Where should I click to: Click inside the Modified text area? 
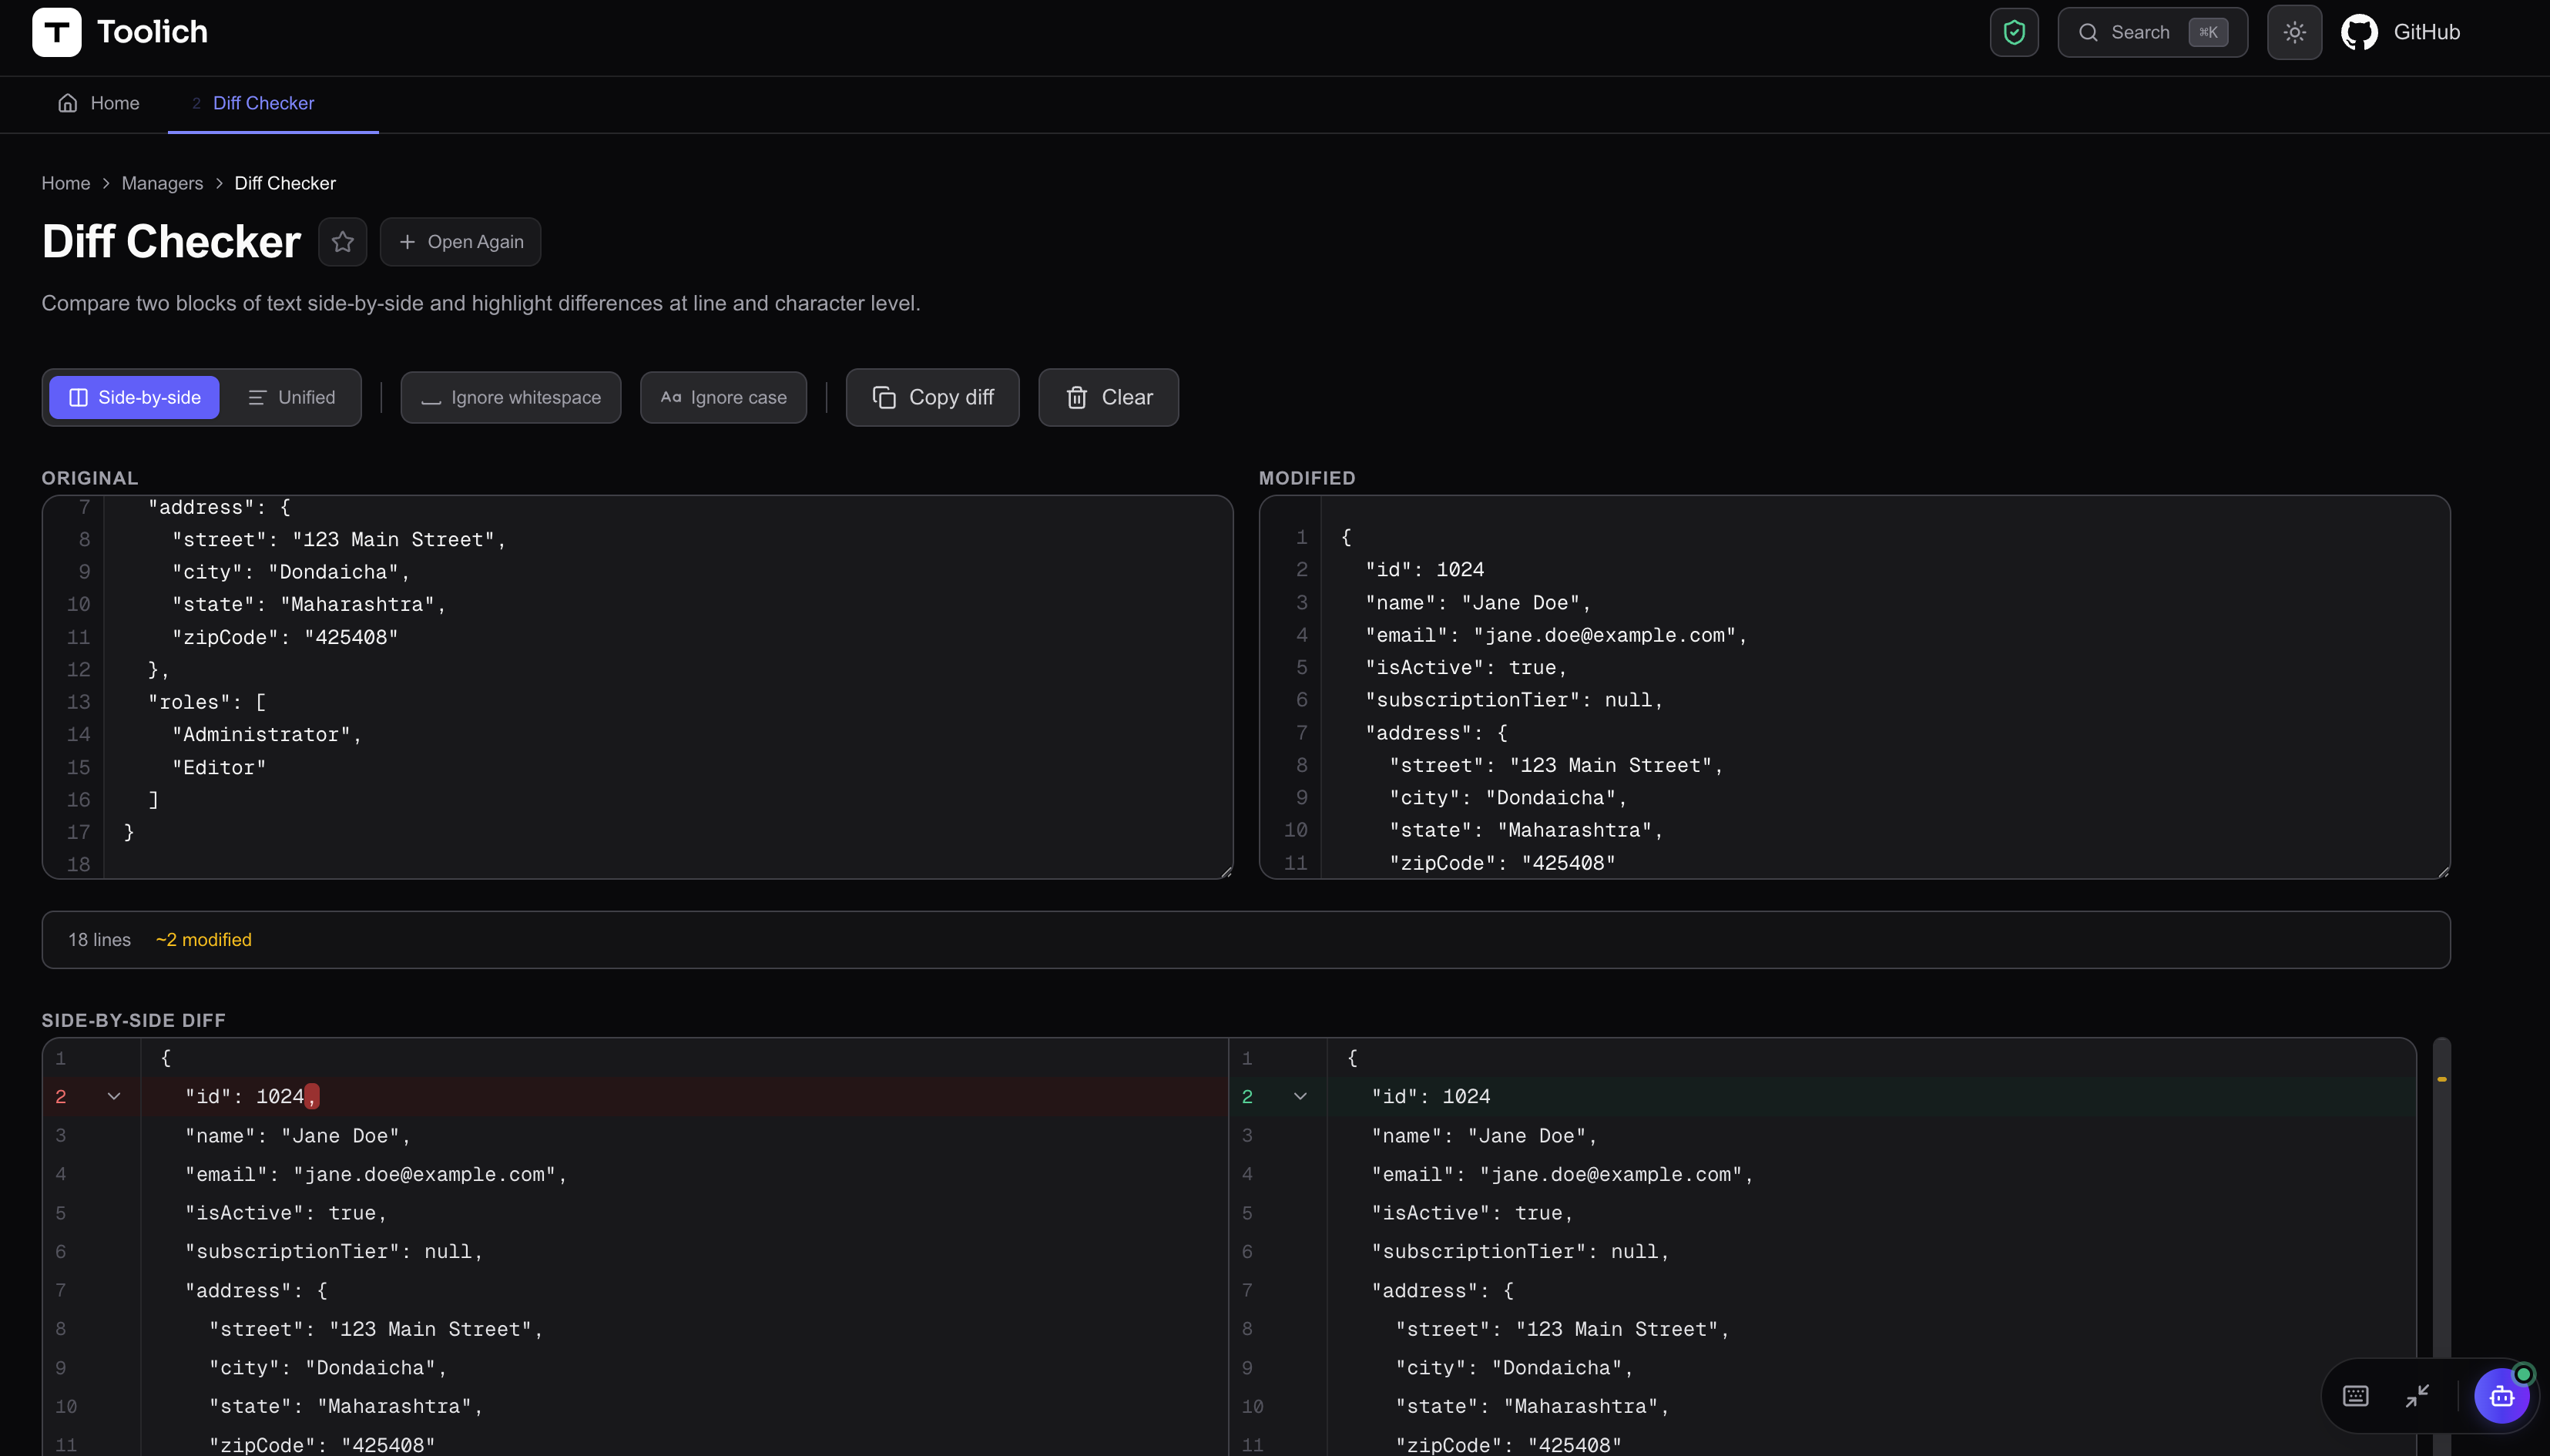[x=1854, y=687]
